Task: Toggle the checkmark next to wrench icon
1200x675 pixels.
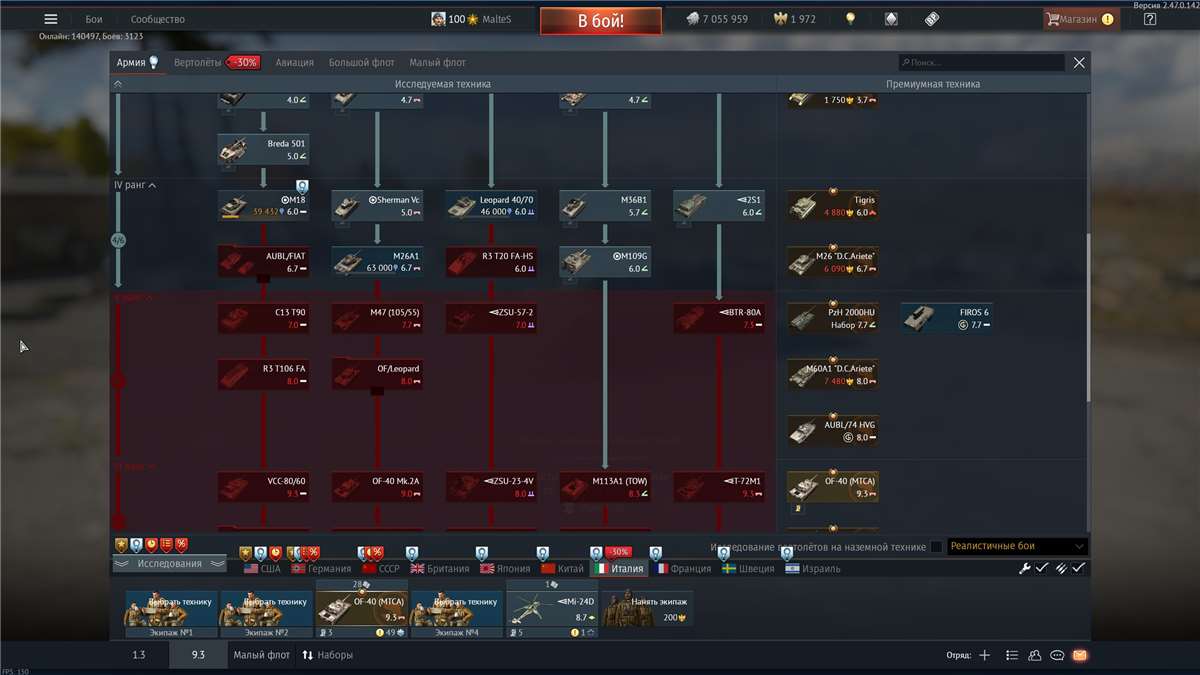Action: [x=1042, y=568]
